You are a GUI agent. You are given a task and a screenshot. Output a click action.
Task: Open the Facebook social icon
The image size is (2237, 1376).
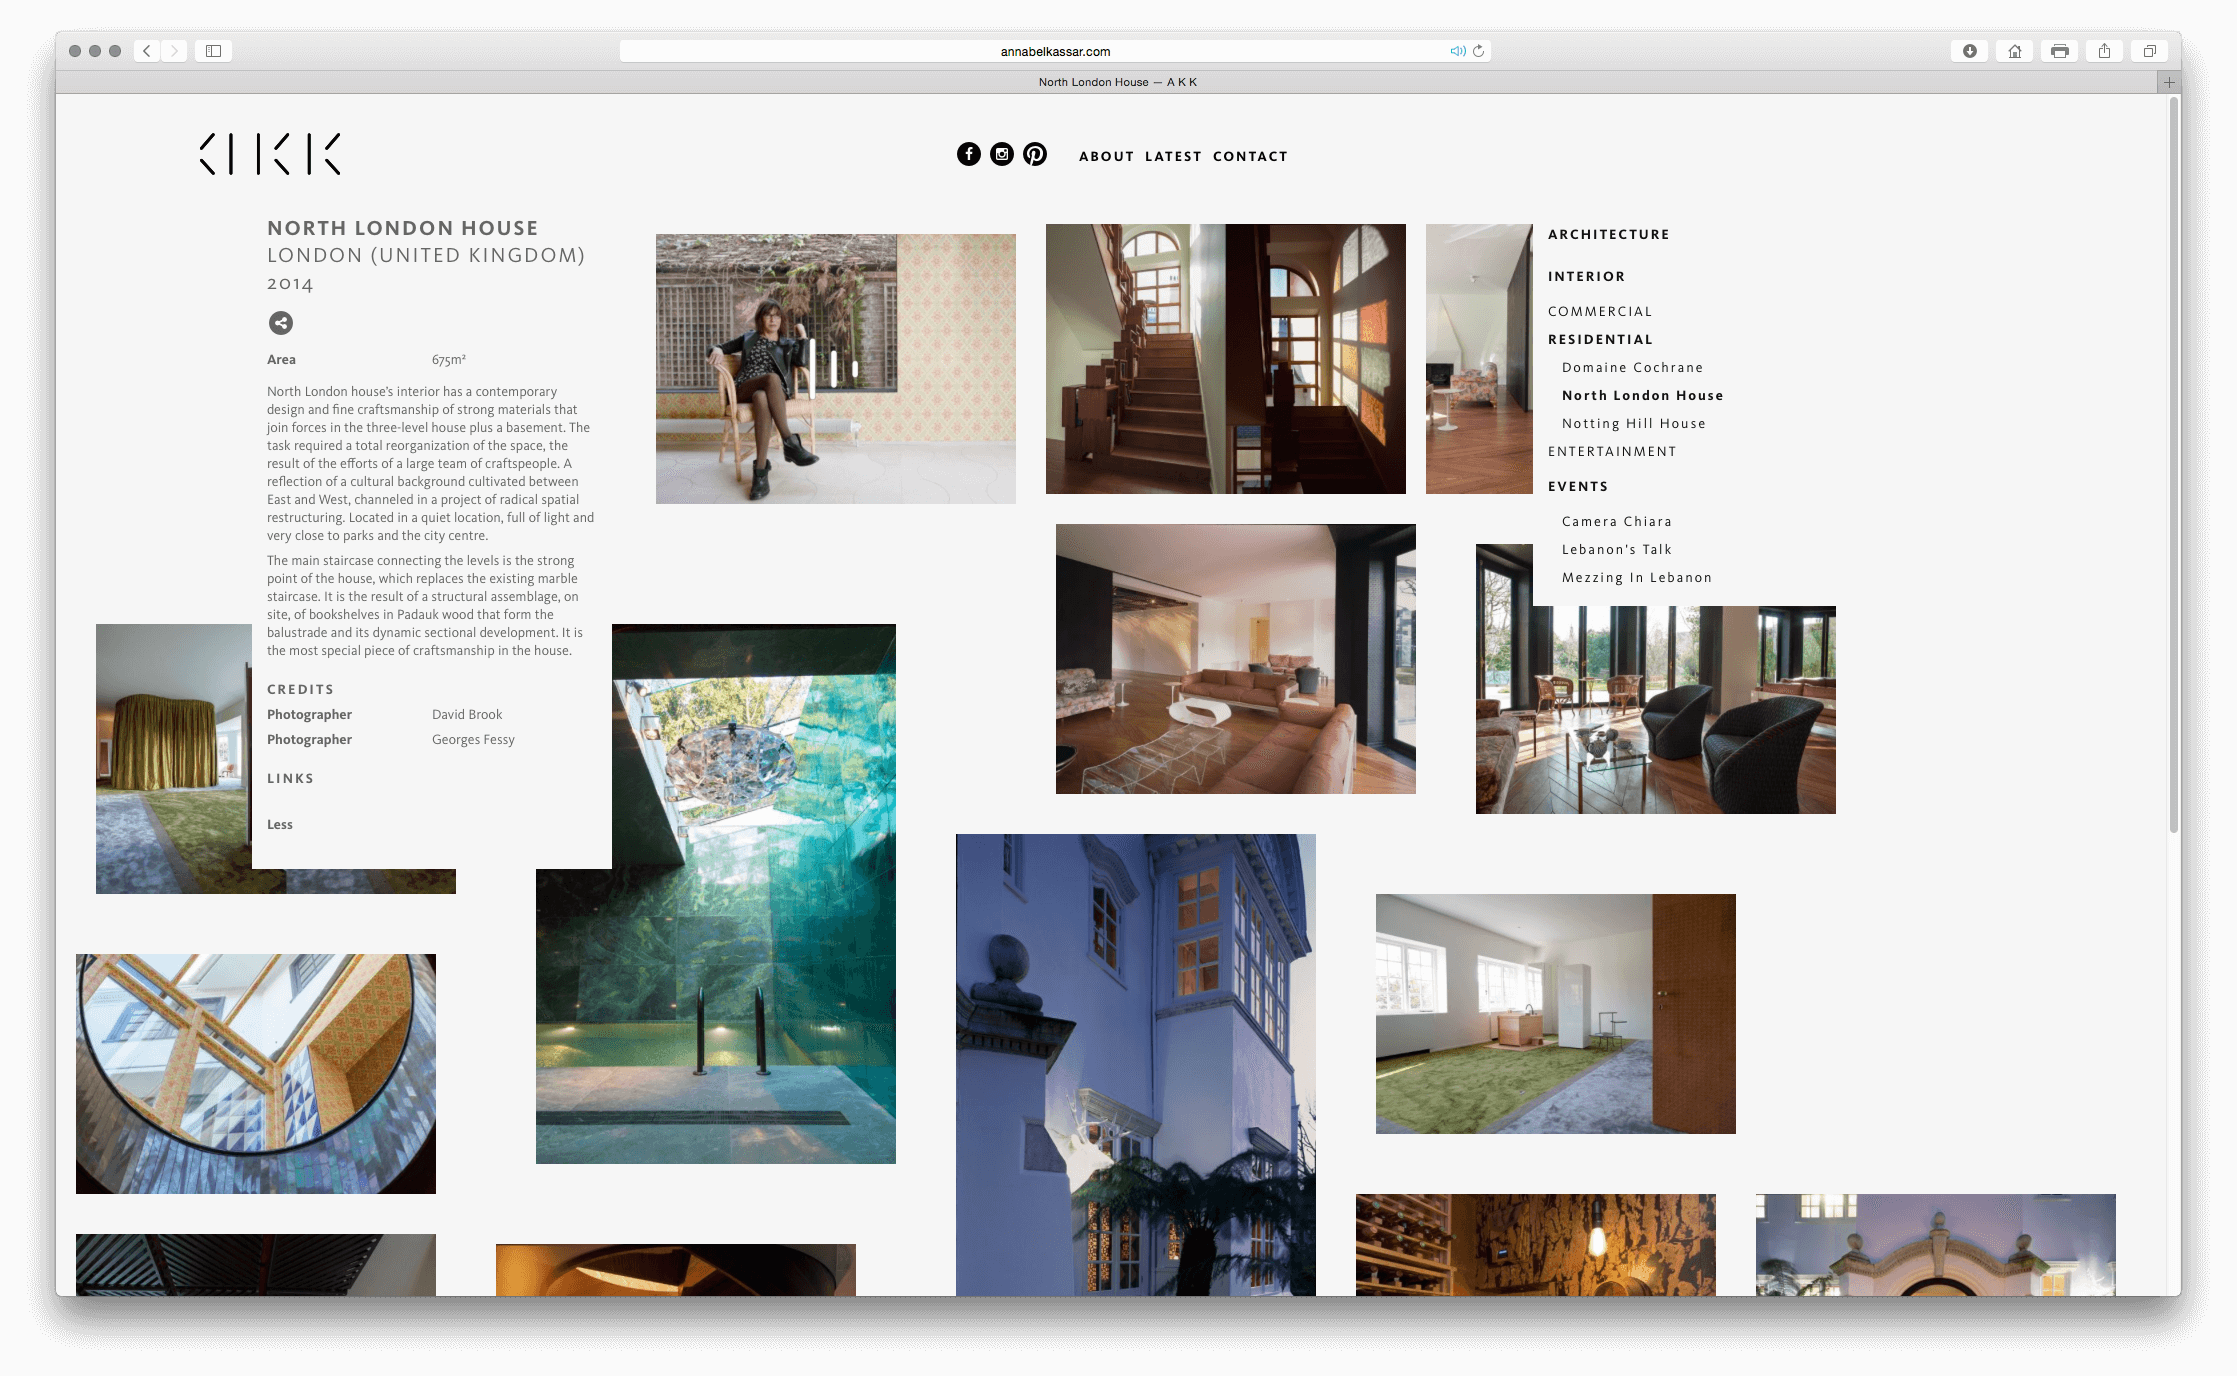(968, 154)
